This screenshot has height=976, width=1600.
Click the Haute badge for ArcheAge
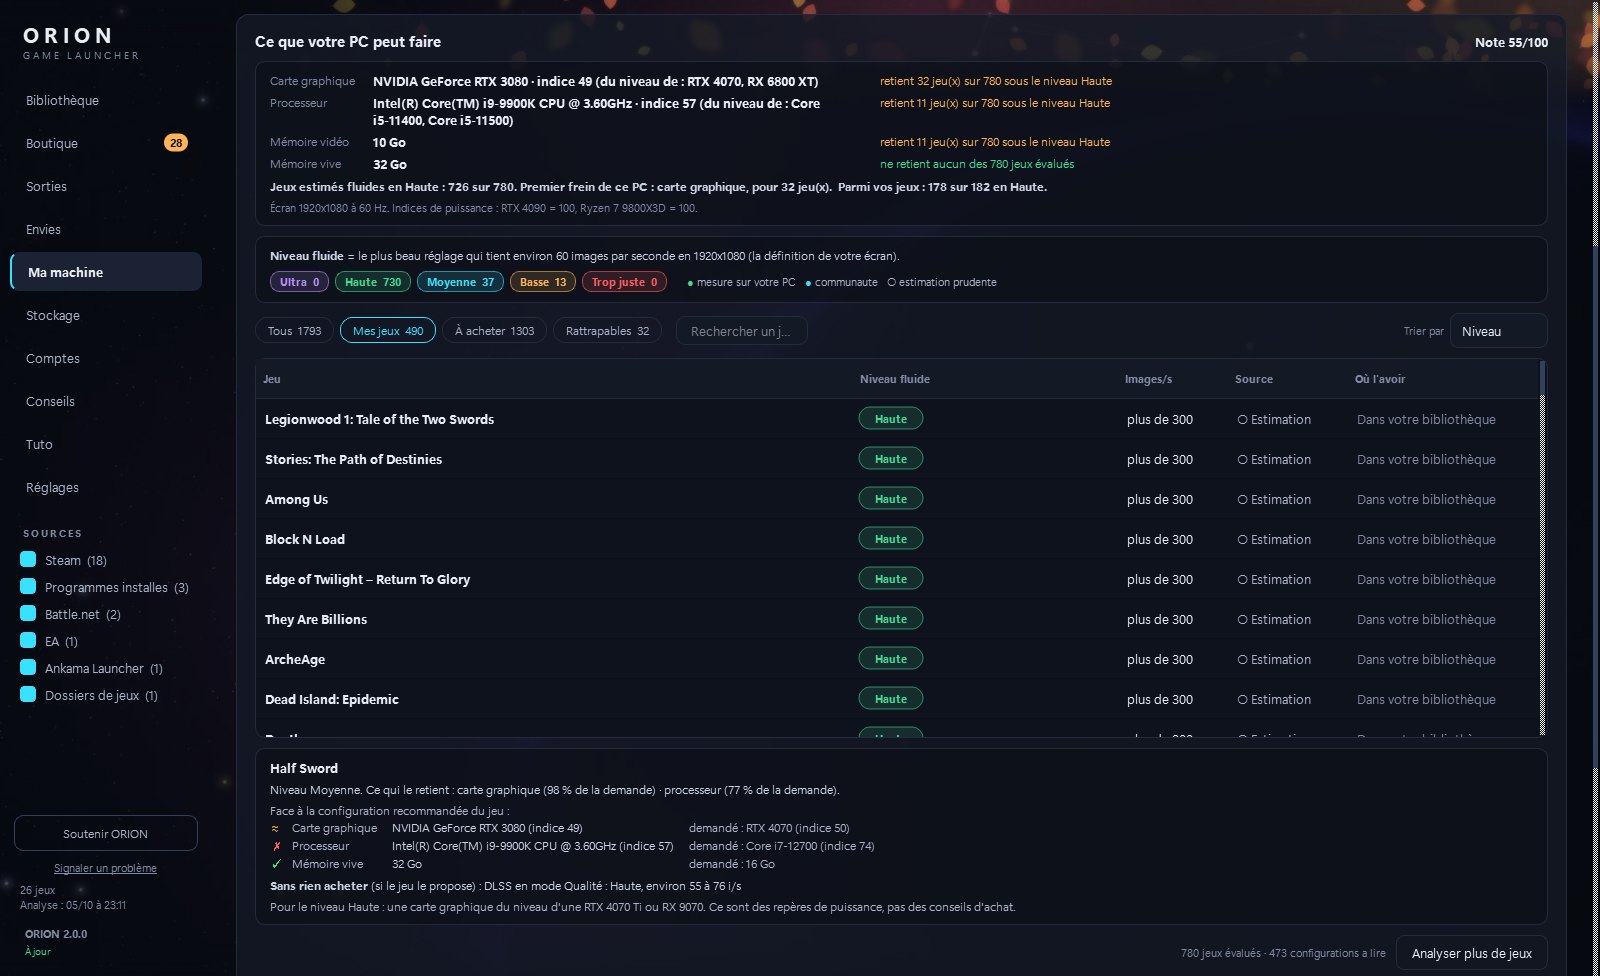[x=891, y=659]
